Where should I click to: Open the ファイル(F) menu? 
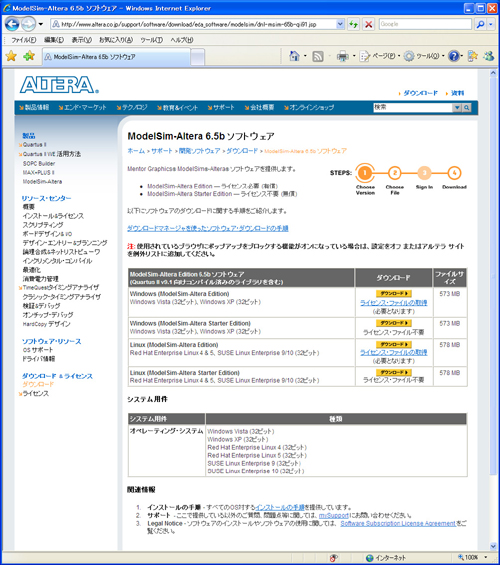[x=23, y=40]
